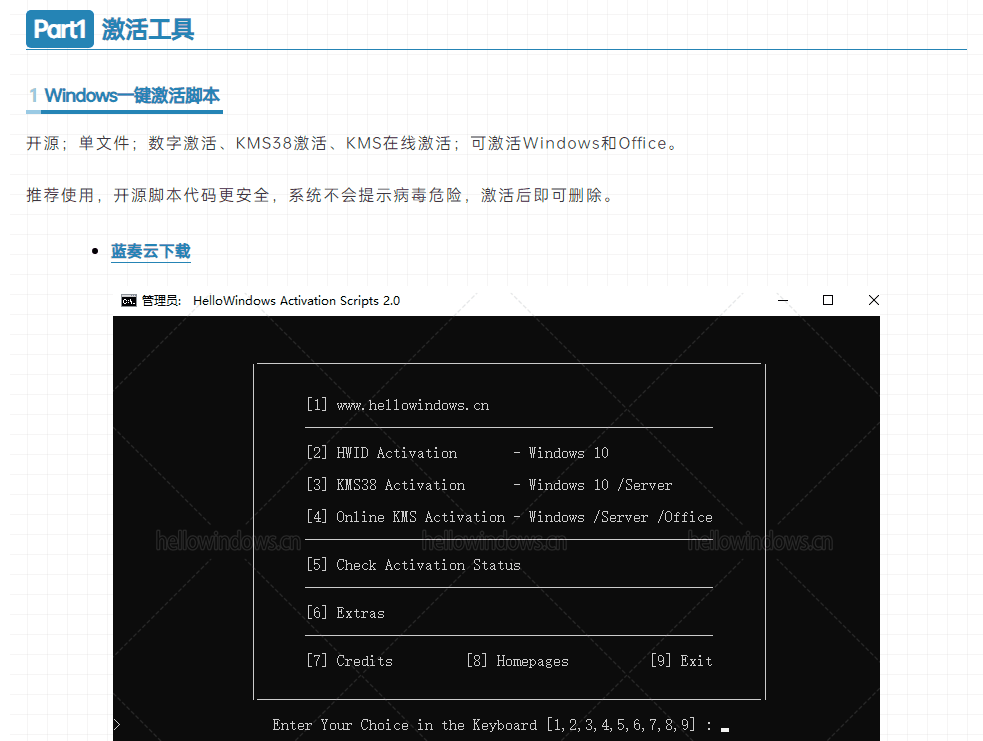Maximize the HelloWindows Activation Scripts window
Image resolution: width=983 pixels, height=741 pixels.
[828, 300]
